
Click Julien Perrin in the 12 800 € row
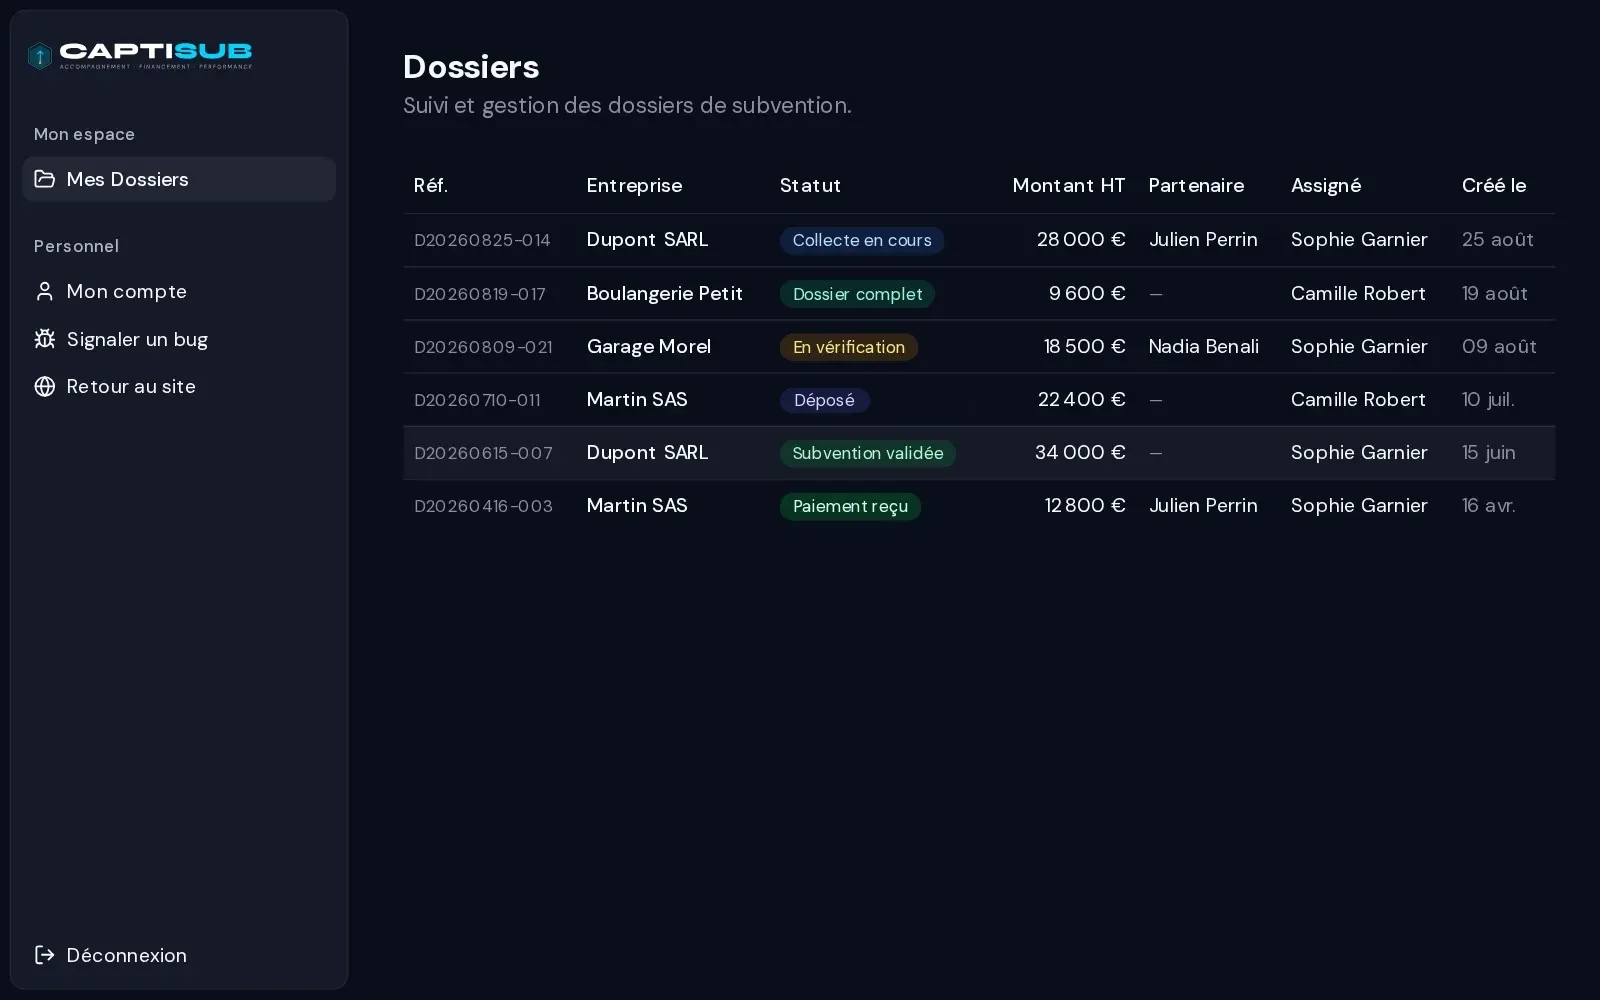[x=1203, y=505]
